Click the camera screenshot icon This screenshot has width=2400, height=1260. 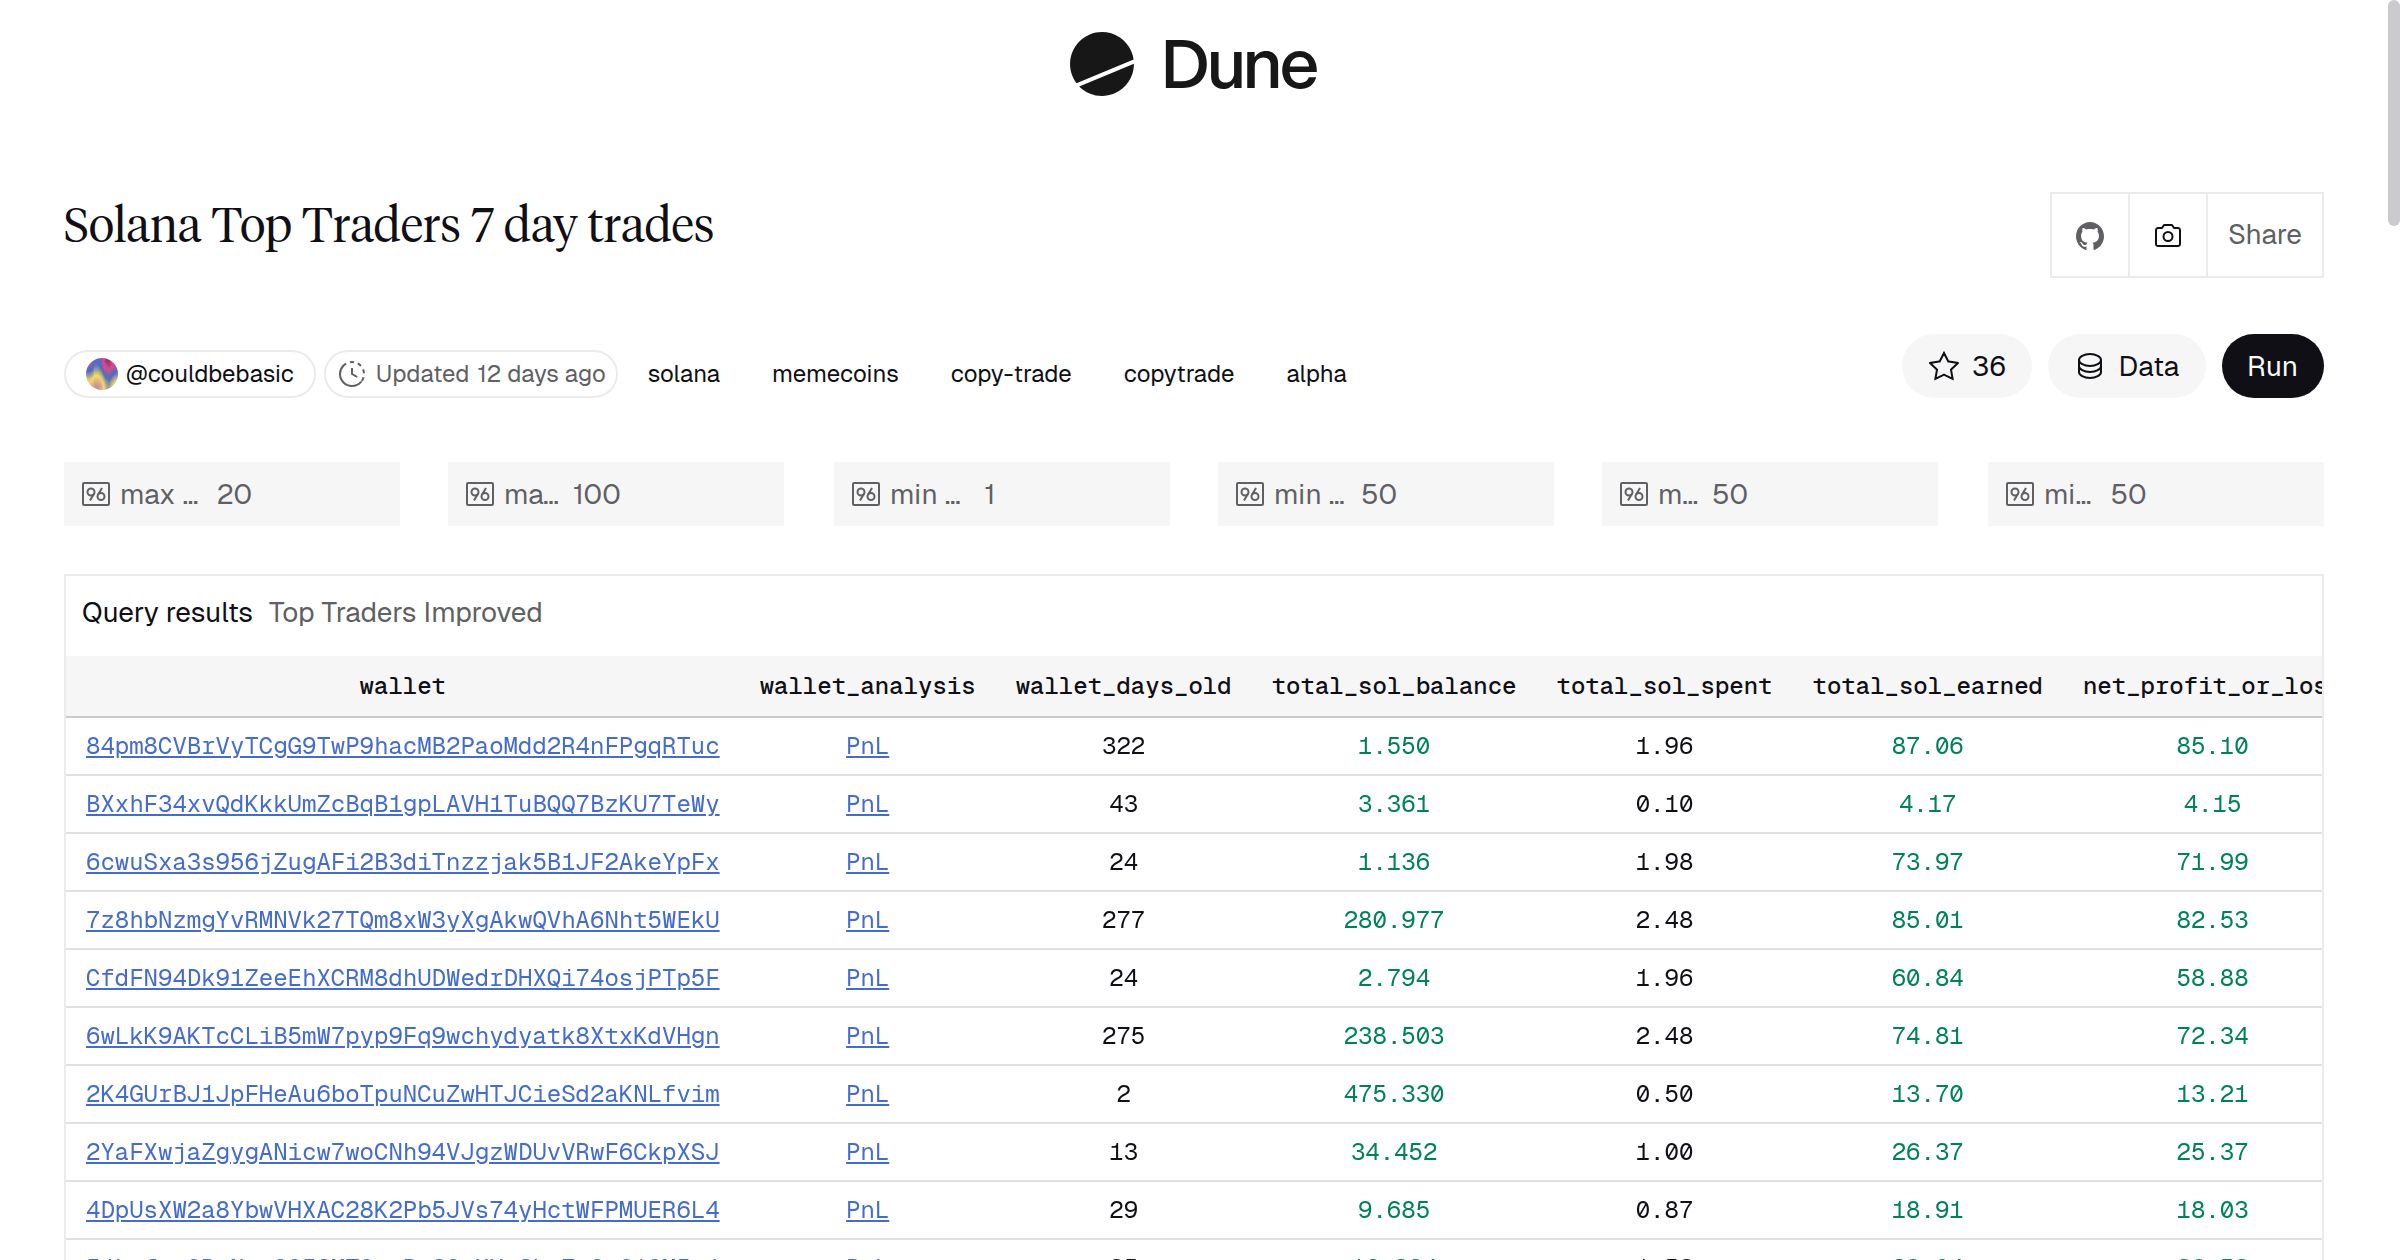point(2166,234)
